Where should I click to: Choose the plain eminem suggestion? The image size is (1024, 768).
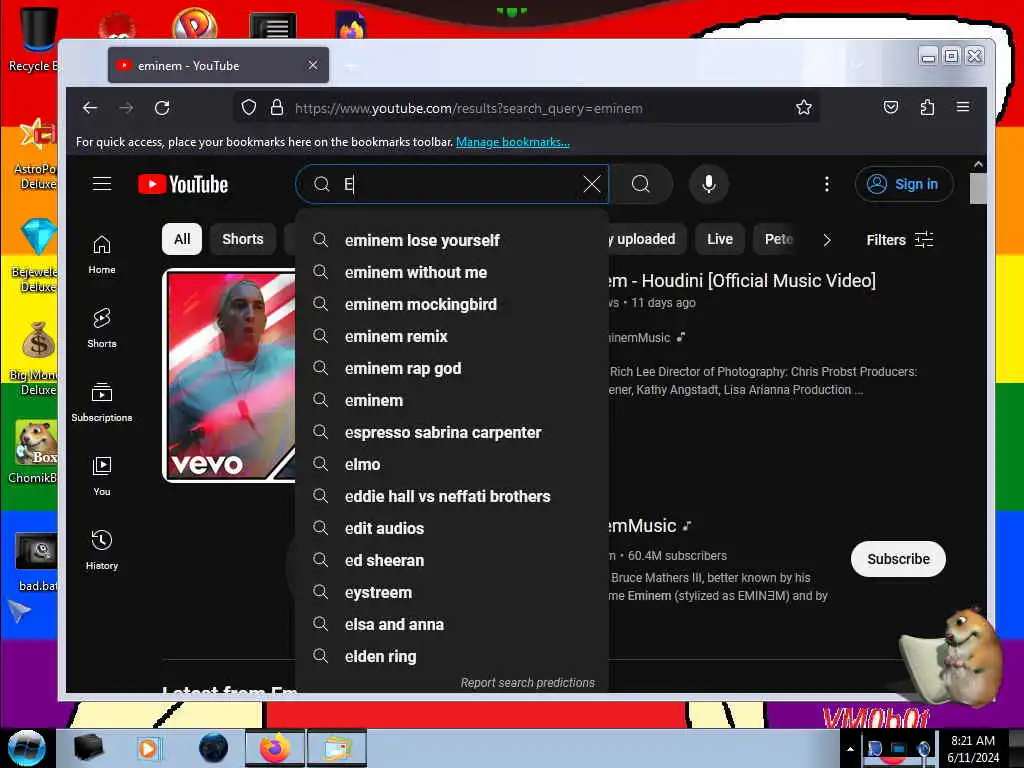[452, 400]
